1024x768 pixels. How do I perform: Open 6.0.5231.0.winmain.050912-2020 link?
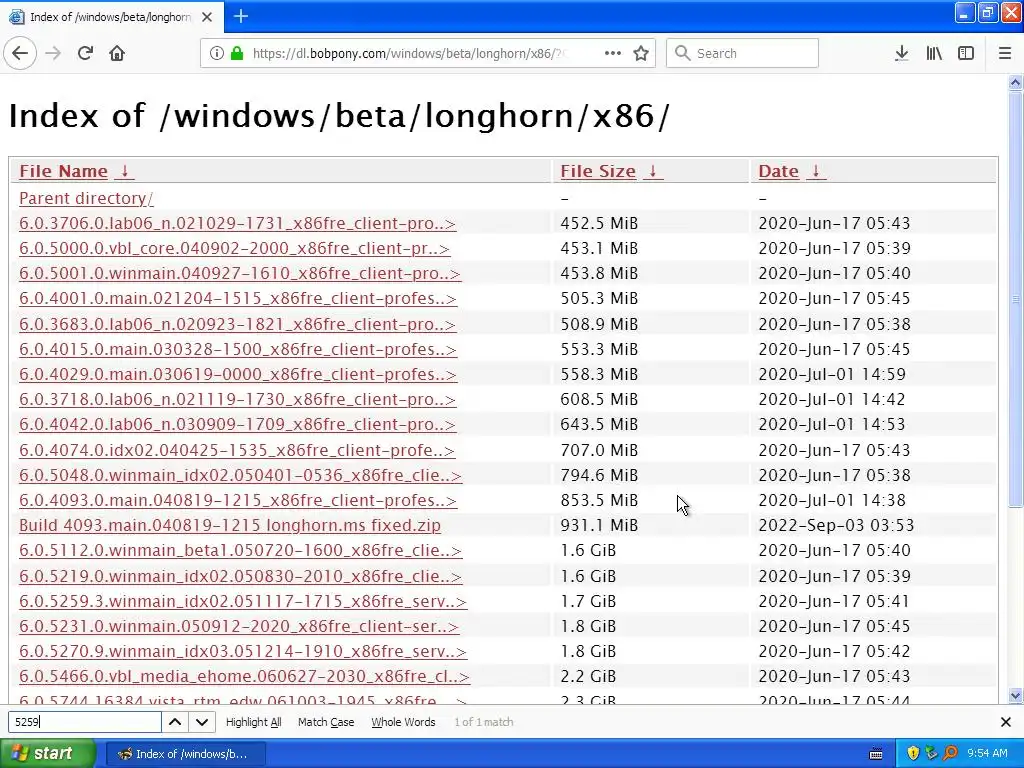[x=239, y=626]
